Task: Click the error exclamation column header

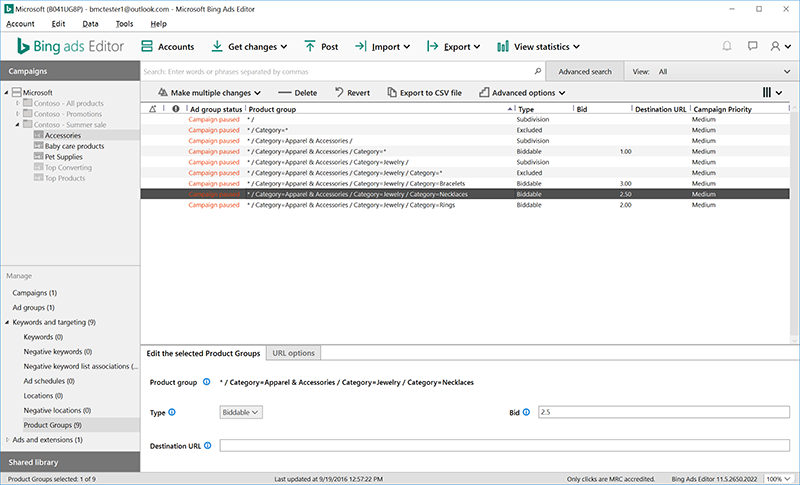Action: click(x=176, y=109)
